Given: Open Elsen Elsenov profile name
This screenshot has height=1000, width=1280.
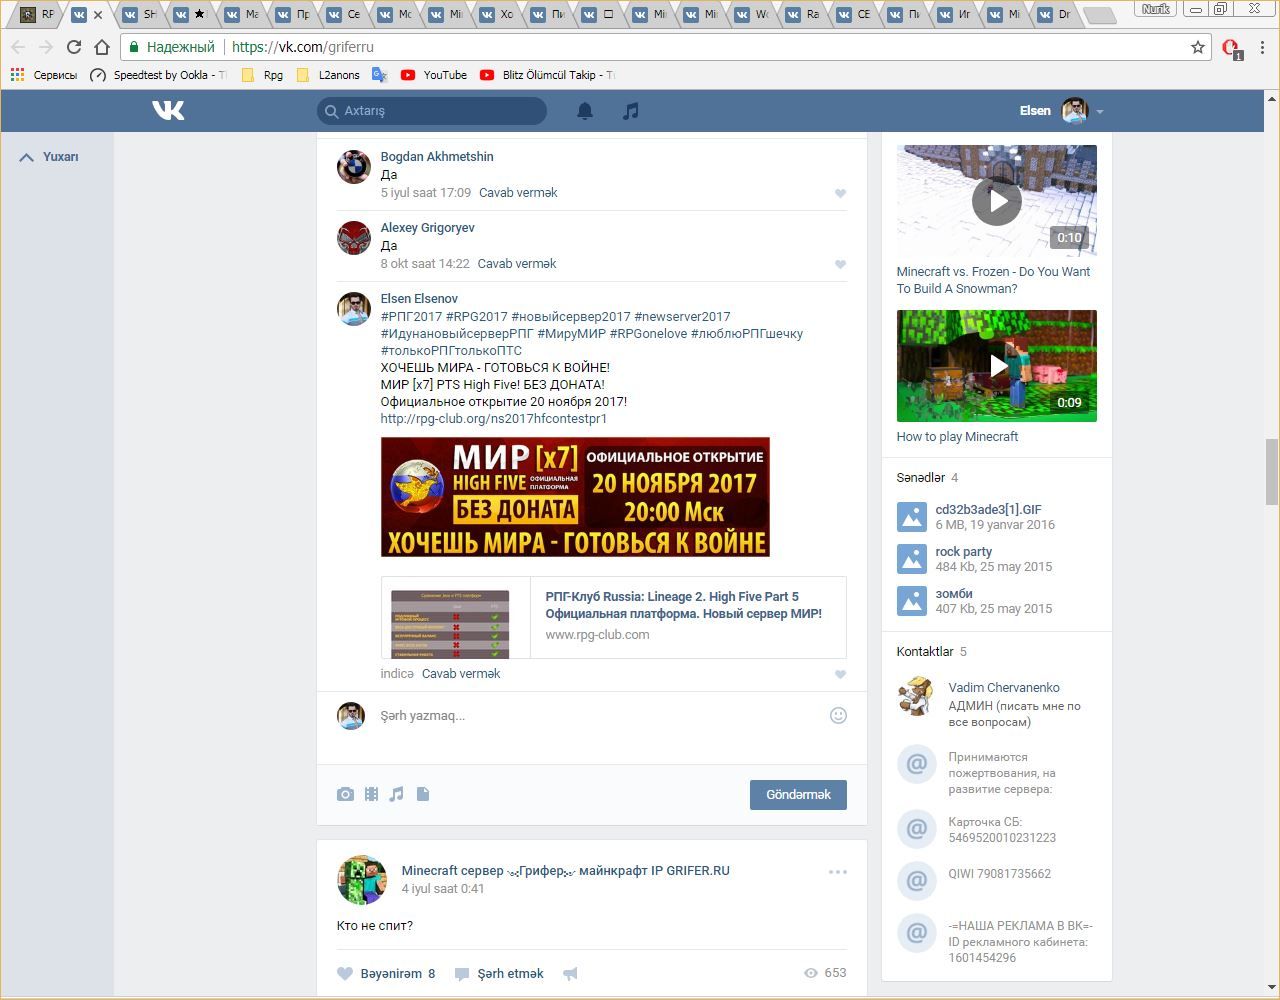Looking at the screenshot, I should pyautogui.click(x=419, y=299).
